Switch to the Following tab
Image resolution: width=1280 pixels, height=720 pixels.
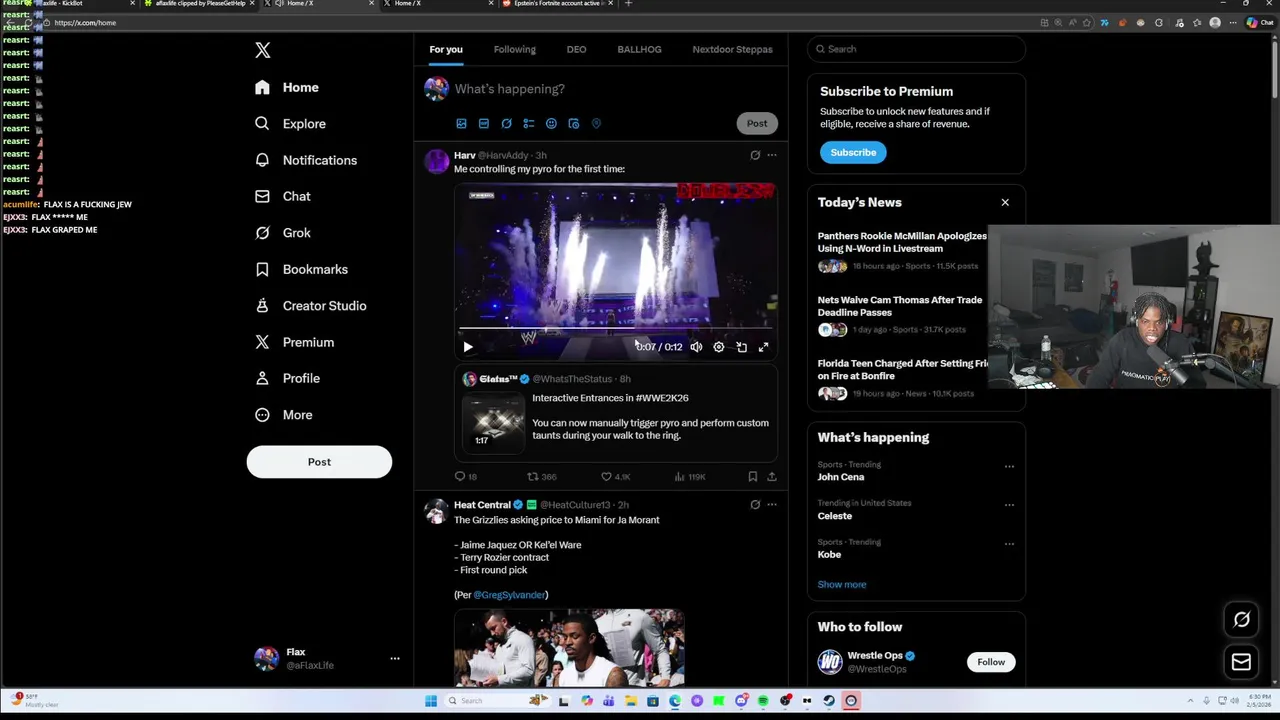[514, 49]
